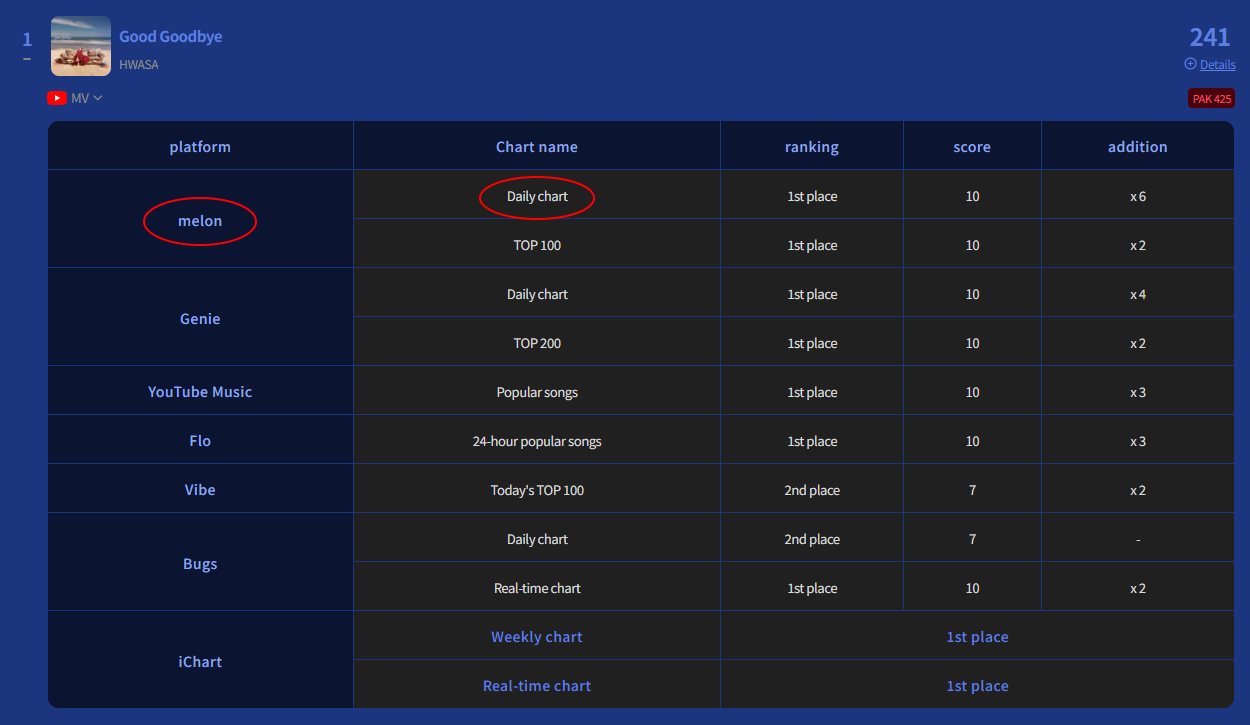This screenshot has height=725, width=1250.
Task: Click the x4 addition value
Action: (1138, 294)
